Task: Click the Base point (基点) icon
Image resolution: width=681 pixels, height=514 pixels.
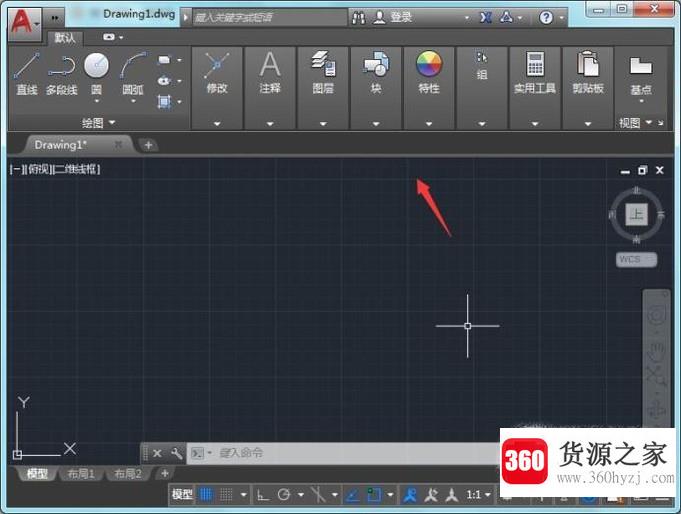Action: [641, 66]
